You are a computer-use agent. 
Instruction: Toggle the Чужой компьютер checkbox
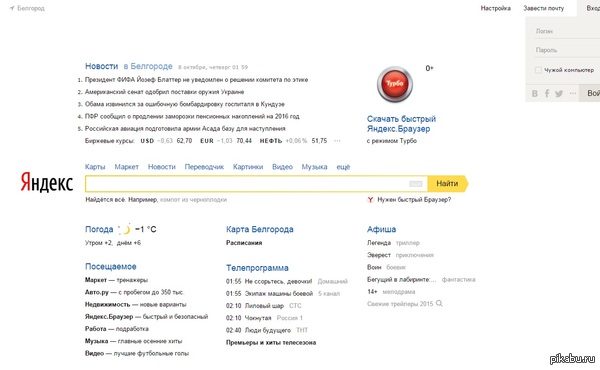tap(538, 70)
